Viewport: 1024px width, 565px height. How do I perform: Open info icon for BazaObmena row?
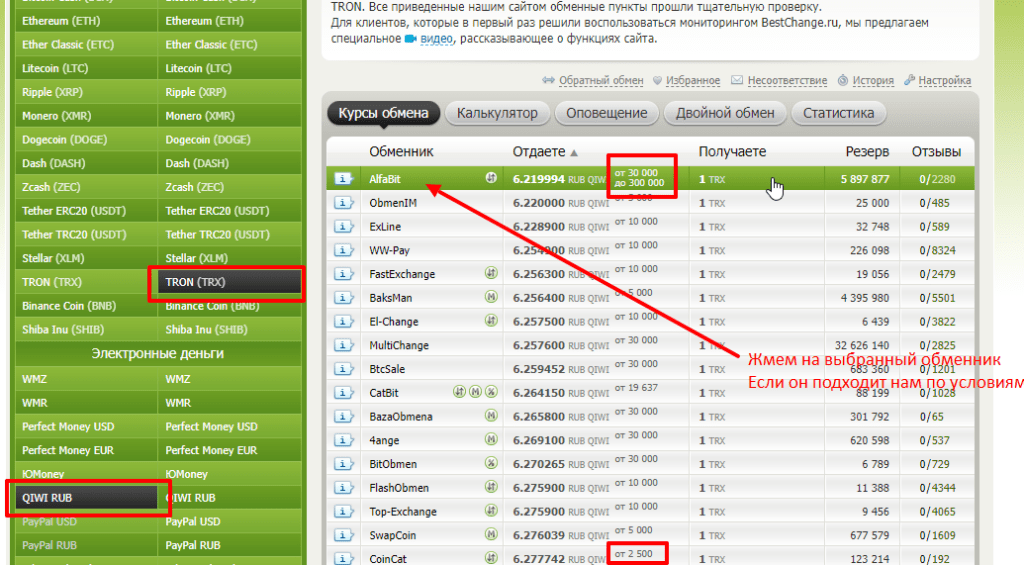344,416
